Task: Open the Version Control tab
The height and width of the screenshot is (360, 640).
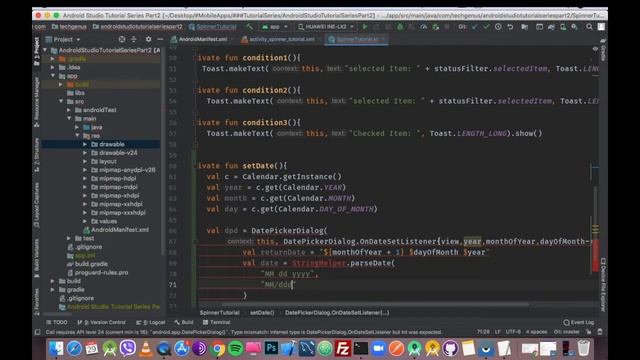Action: tap(101, 322)
